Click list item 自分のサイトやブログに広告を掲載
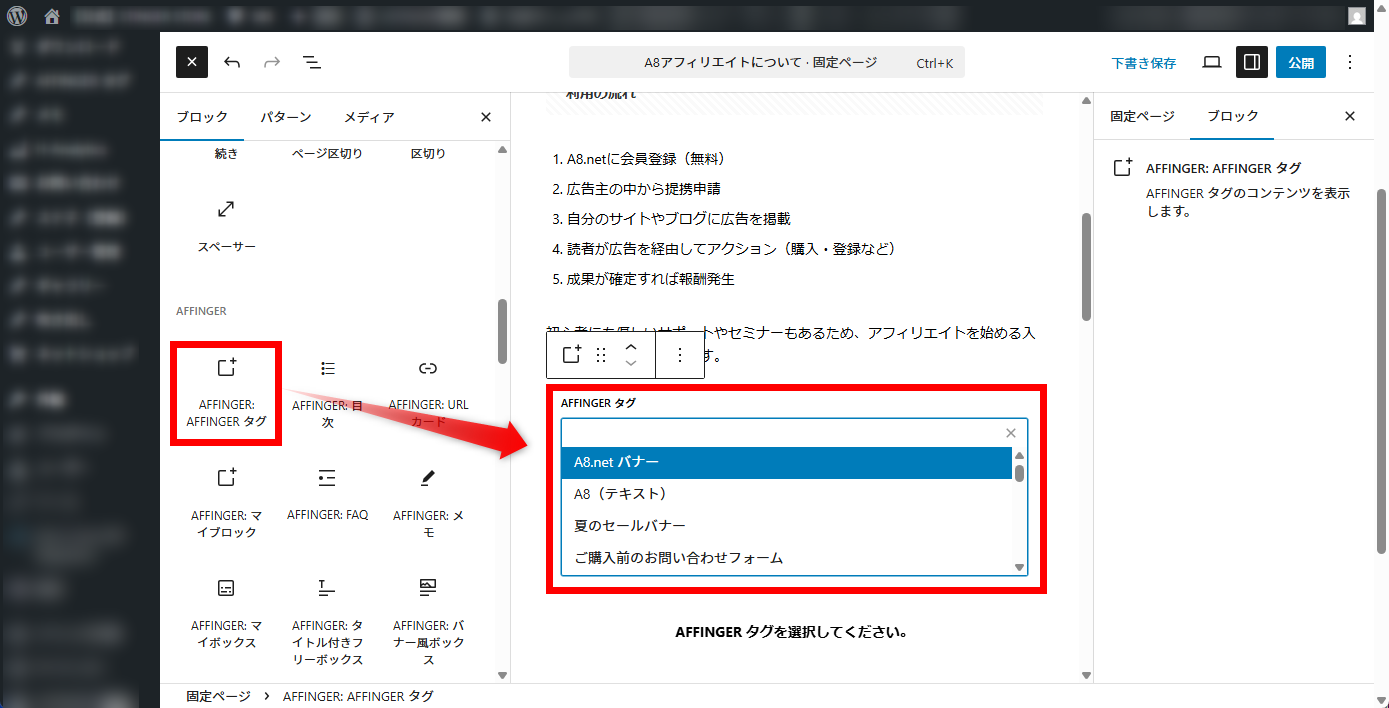 click(679, 219)
